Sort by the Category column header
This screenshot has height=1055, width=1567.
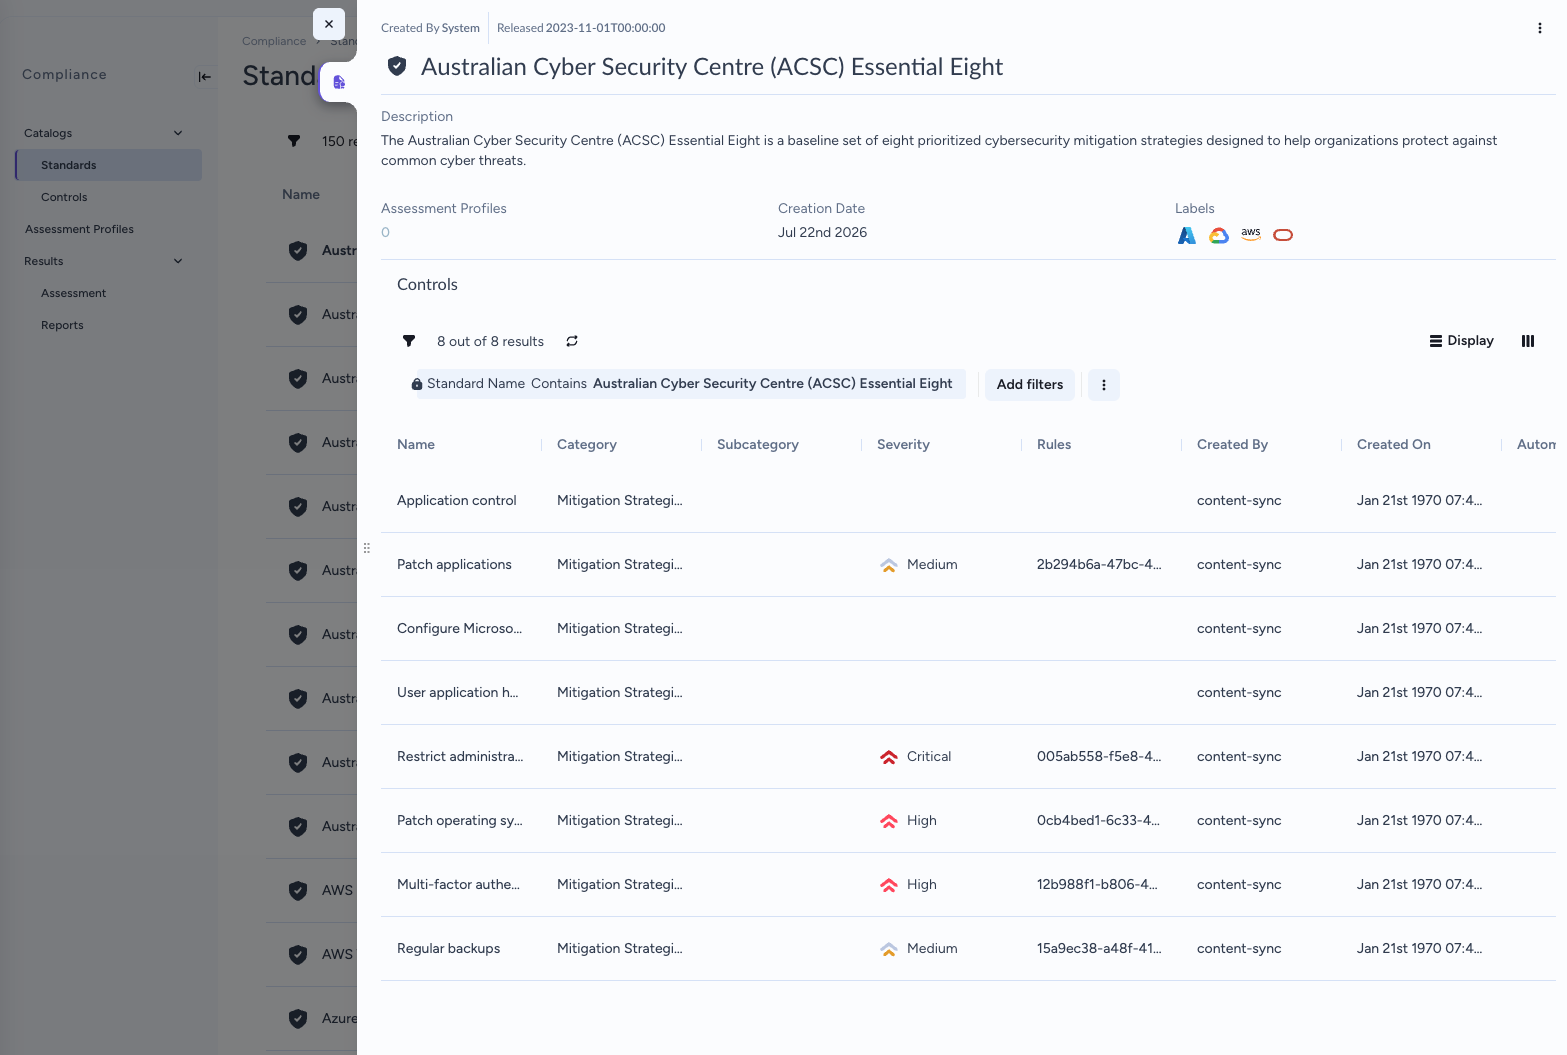587,445
